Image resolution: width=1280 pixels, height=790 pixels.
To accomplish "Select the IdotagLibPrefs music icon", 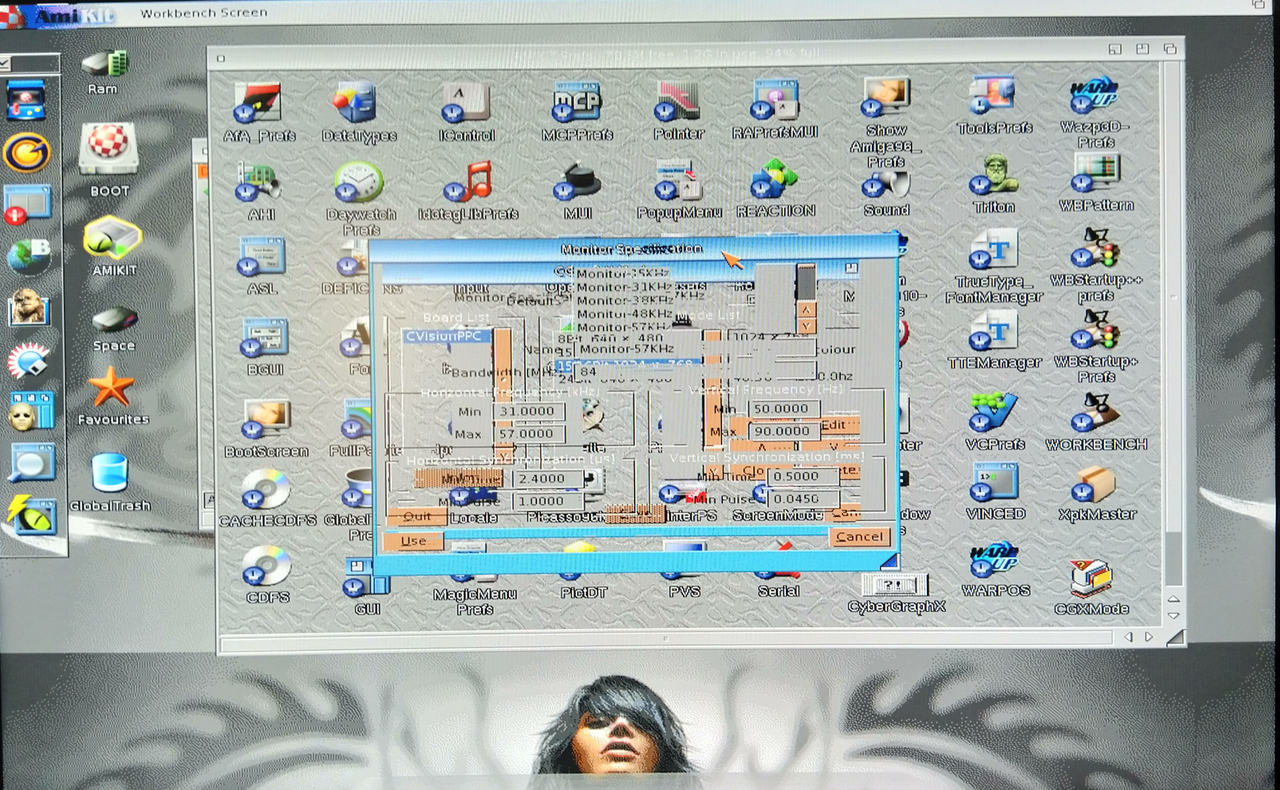I will pos(468,182).
